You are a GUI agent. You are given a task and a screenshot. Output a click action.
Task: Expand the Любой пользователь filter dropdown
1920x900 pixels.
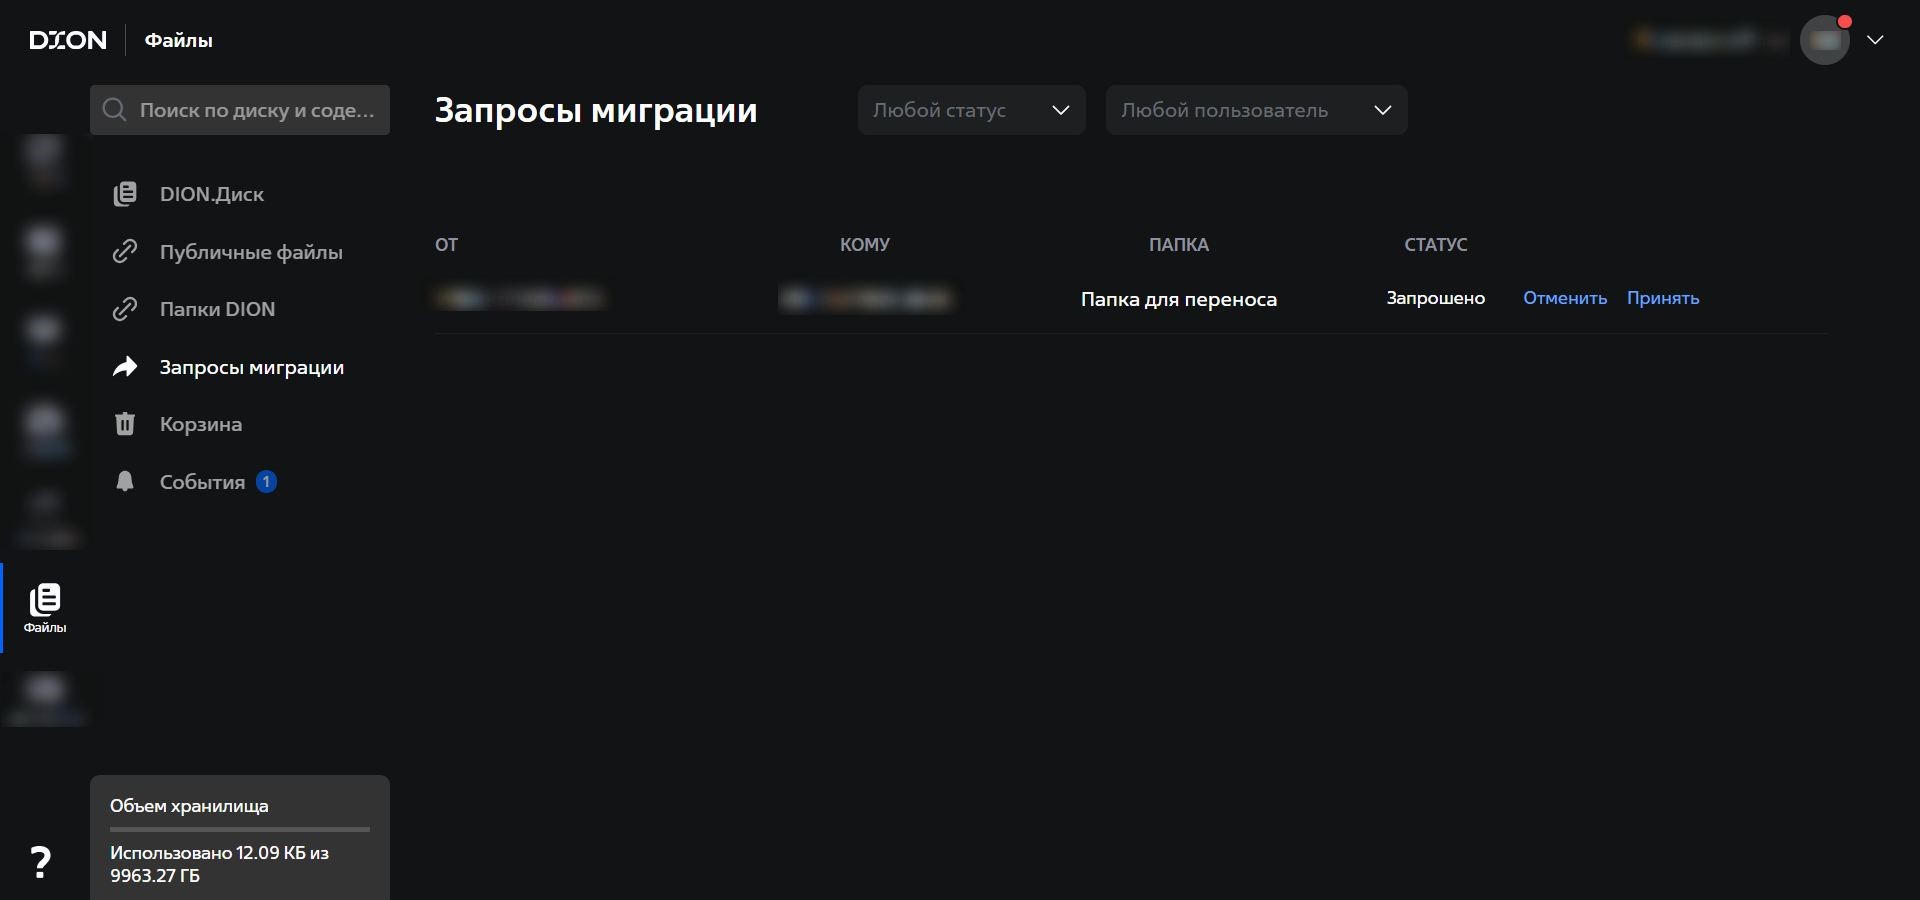click(x=1256, y=110)
